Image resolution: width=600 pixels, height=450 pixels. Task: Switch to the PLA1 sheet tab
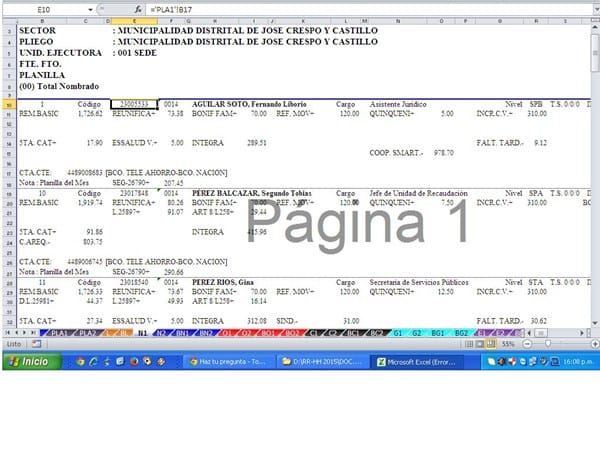(x=58, y=333)
